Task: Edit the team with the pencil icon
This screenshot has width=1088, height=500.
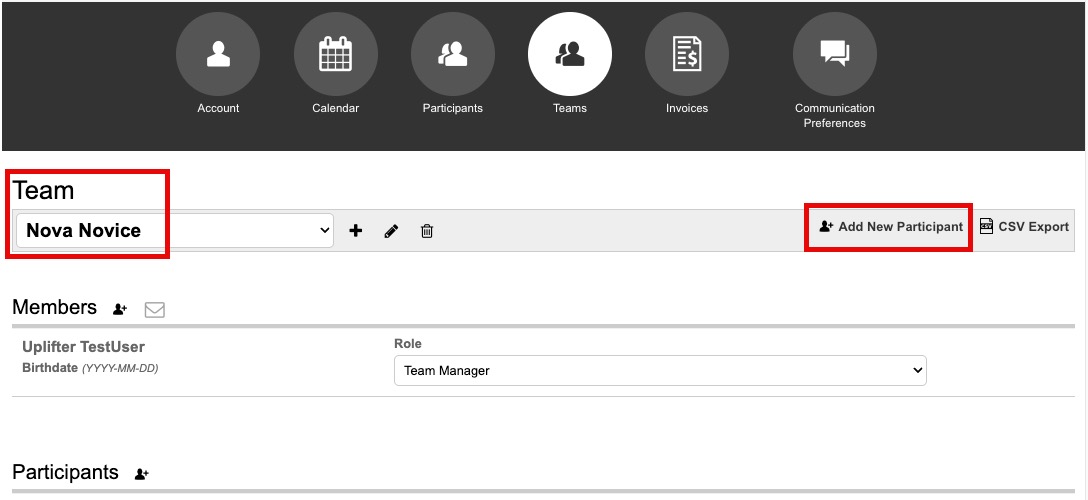Action: pos(391,231)
